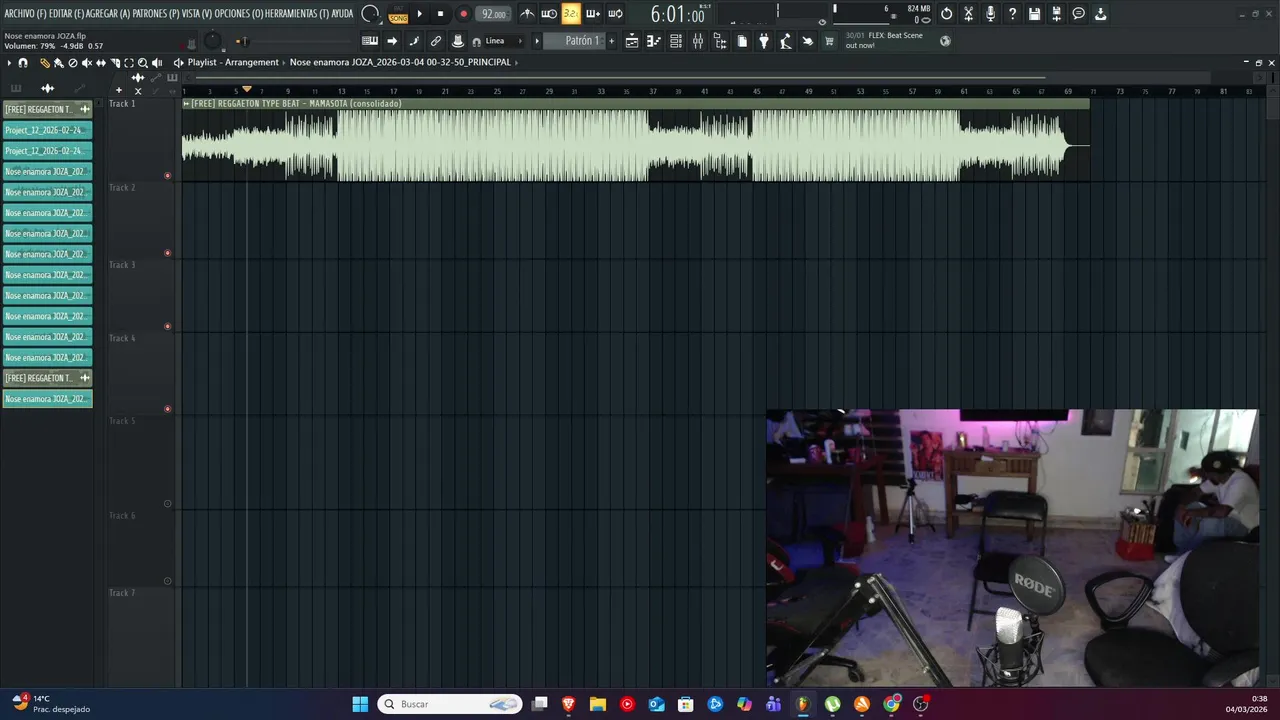Click the export download icon
Image resolution: width=1280 pixels, height=720 pixels.
pos(1100,14)
